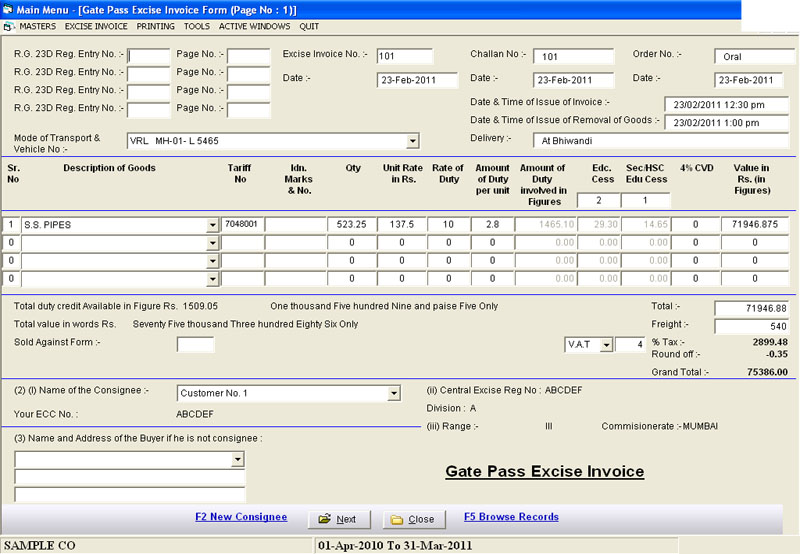This screenshot has width=800, height=554.
Task: Select the Challan No field
Action: pos(573,57)
